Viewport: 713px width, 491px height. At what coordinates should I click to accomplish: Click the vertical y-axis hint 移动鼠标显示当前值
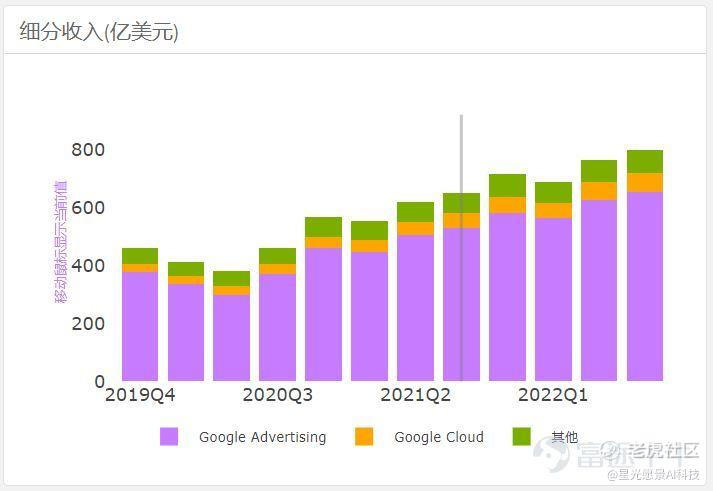tap(61, 242)
